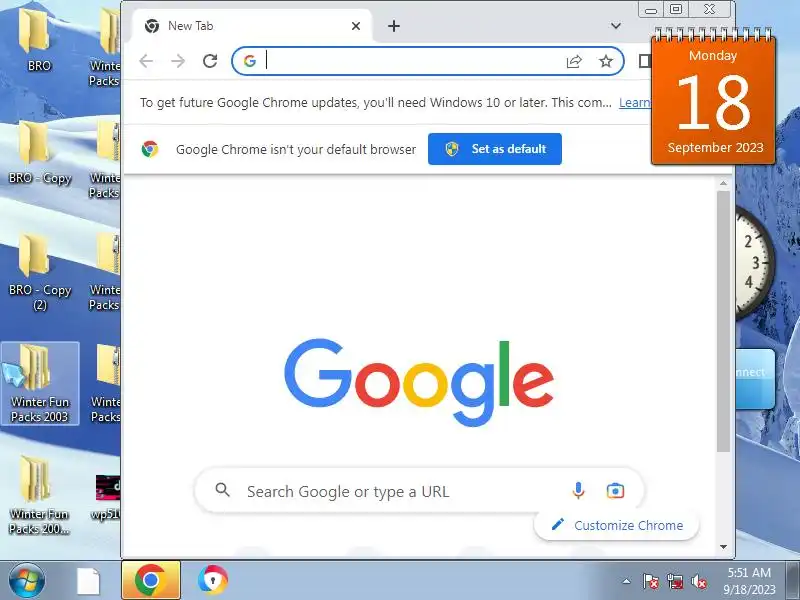Viewport: 800px width, 600px height.
Task: Restore down the Chrome window
Action: pyautogui.click(x=676, y=9)
